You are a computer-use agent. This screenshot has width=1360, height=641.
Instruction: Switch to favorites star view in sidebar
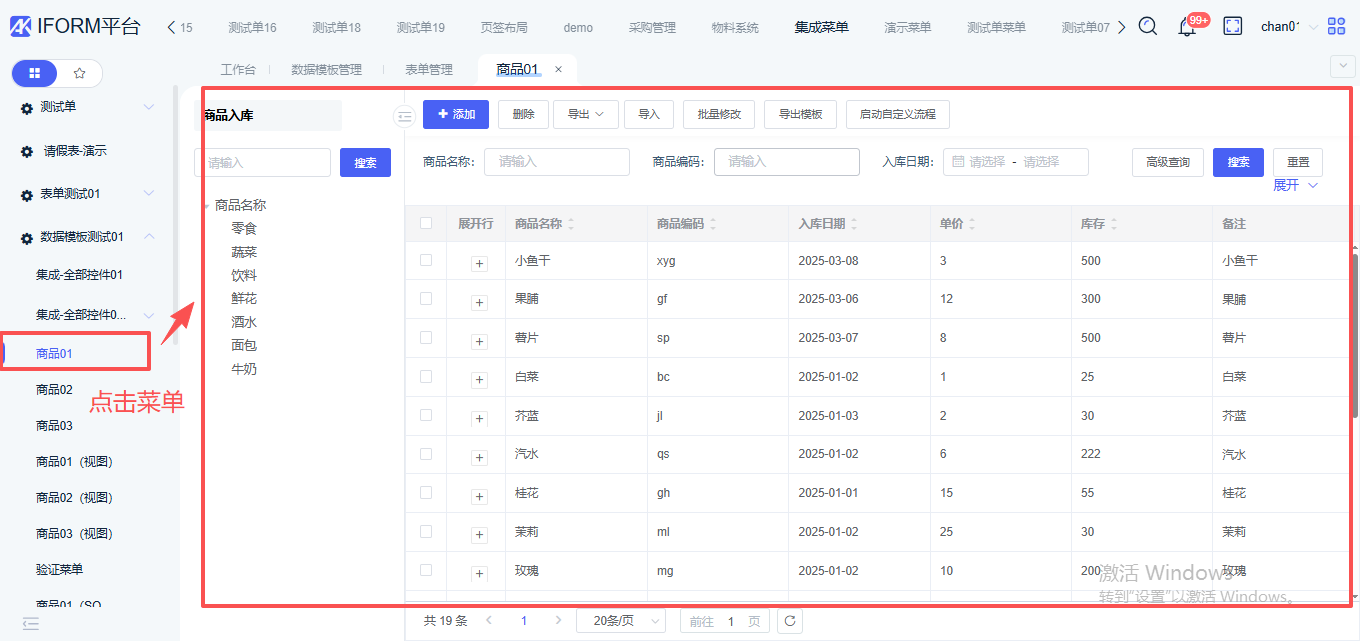coord(80,73)
